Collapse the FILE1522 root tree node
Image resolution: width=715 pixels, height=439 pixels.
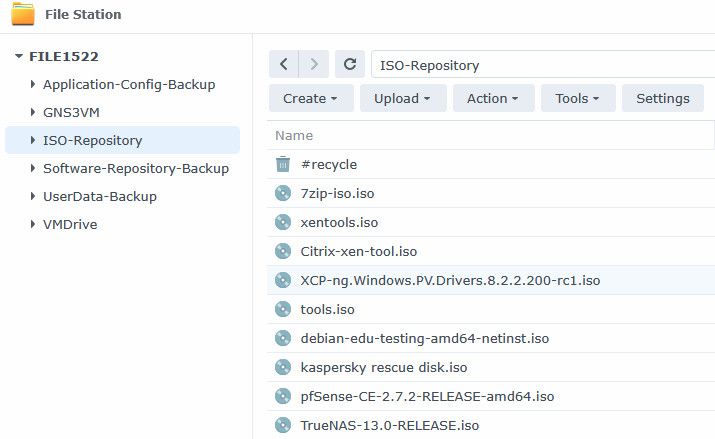tap(18, 57)
